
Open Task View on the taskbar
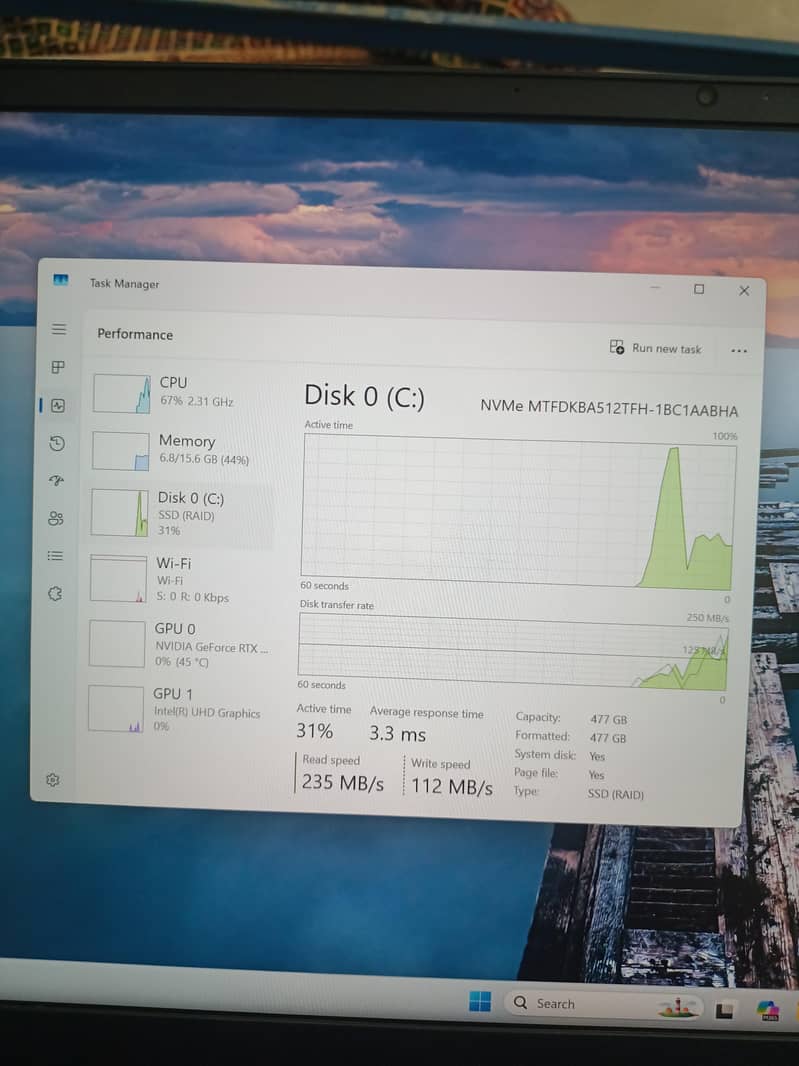pyautogui.click(x=724, y=1011)
